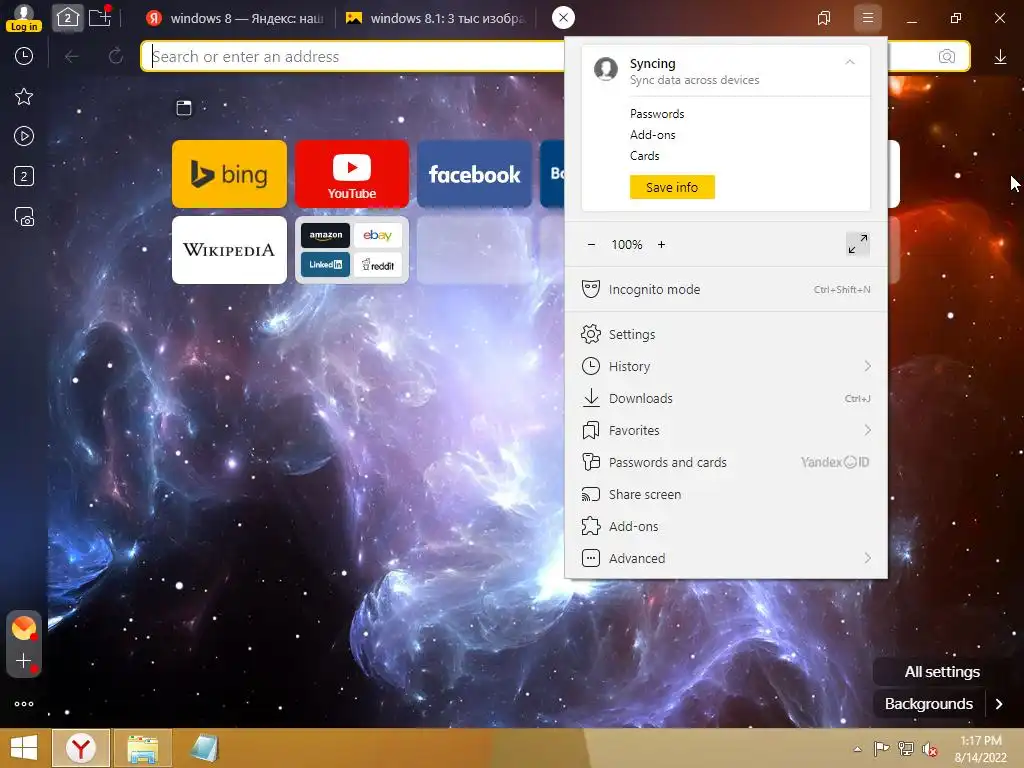Click Add-ons in the sync list
Viewport: 1024px width, 768px height.
(x=652, y=135)
